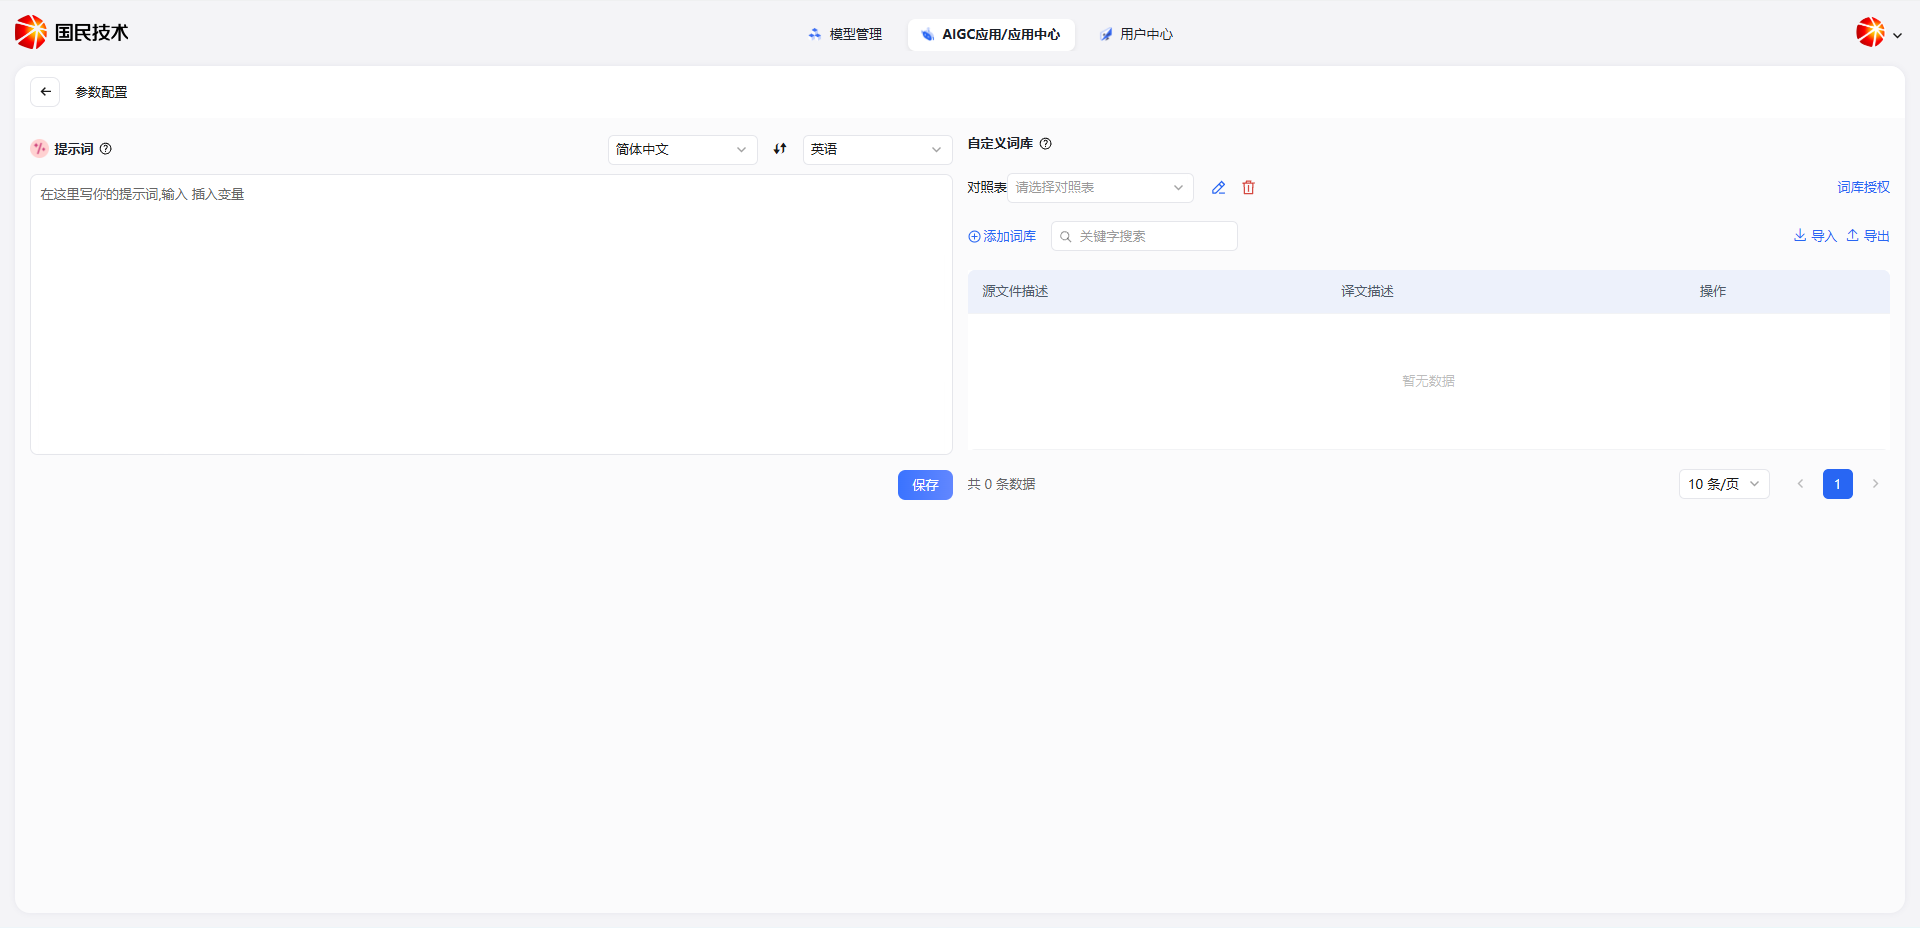
Task: Click the 国民技术 logo
Action: tap(72, 33)
